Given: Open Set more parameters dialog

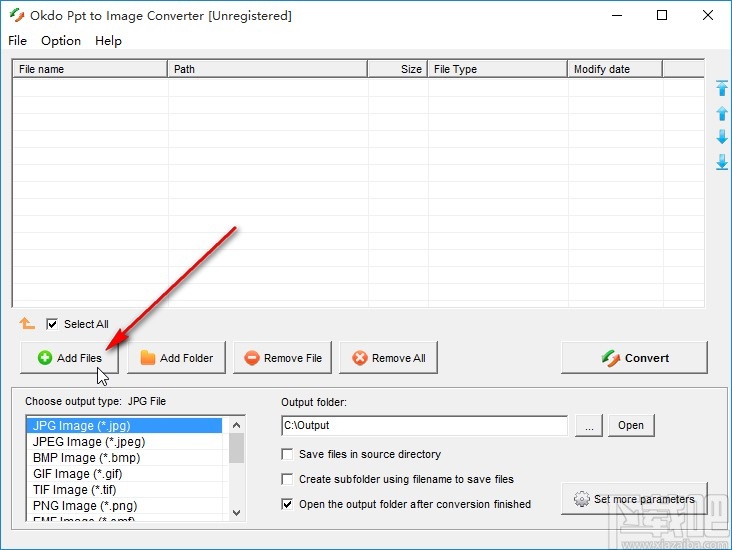Looking at the screenshot, I should [x=634, y=499].
